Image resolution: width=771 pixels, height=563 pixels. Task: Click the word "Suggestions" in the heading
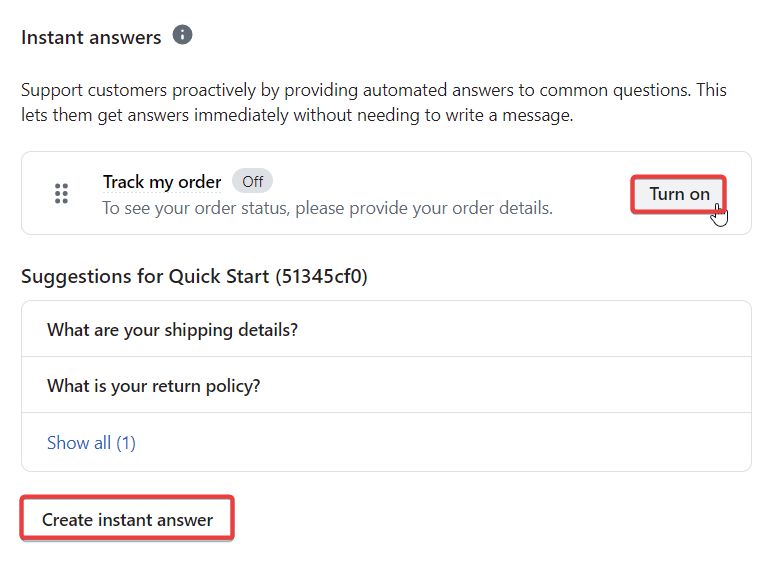[x=77, y=276]
